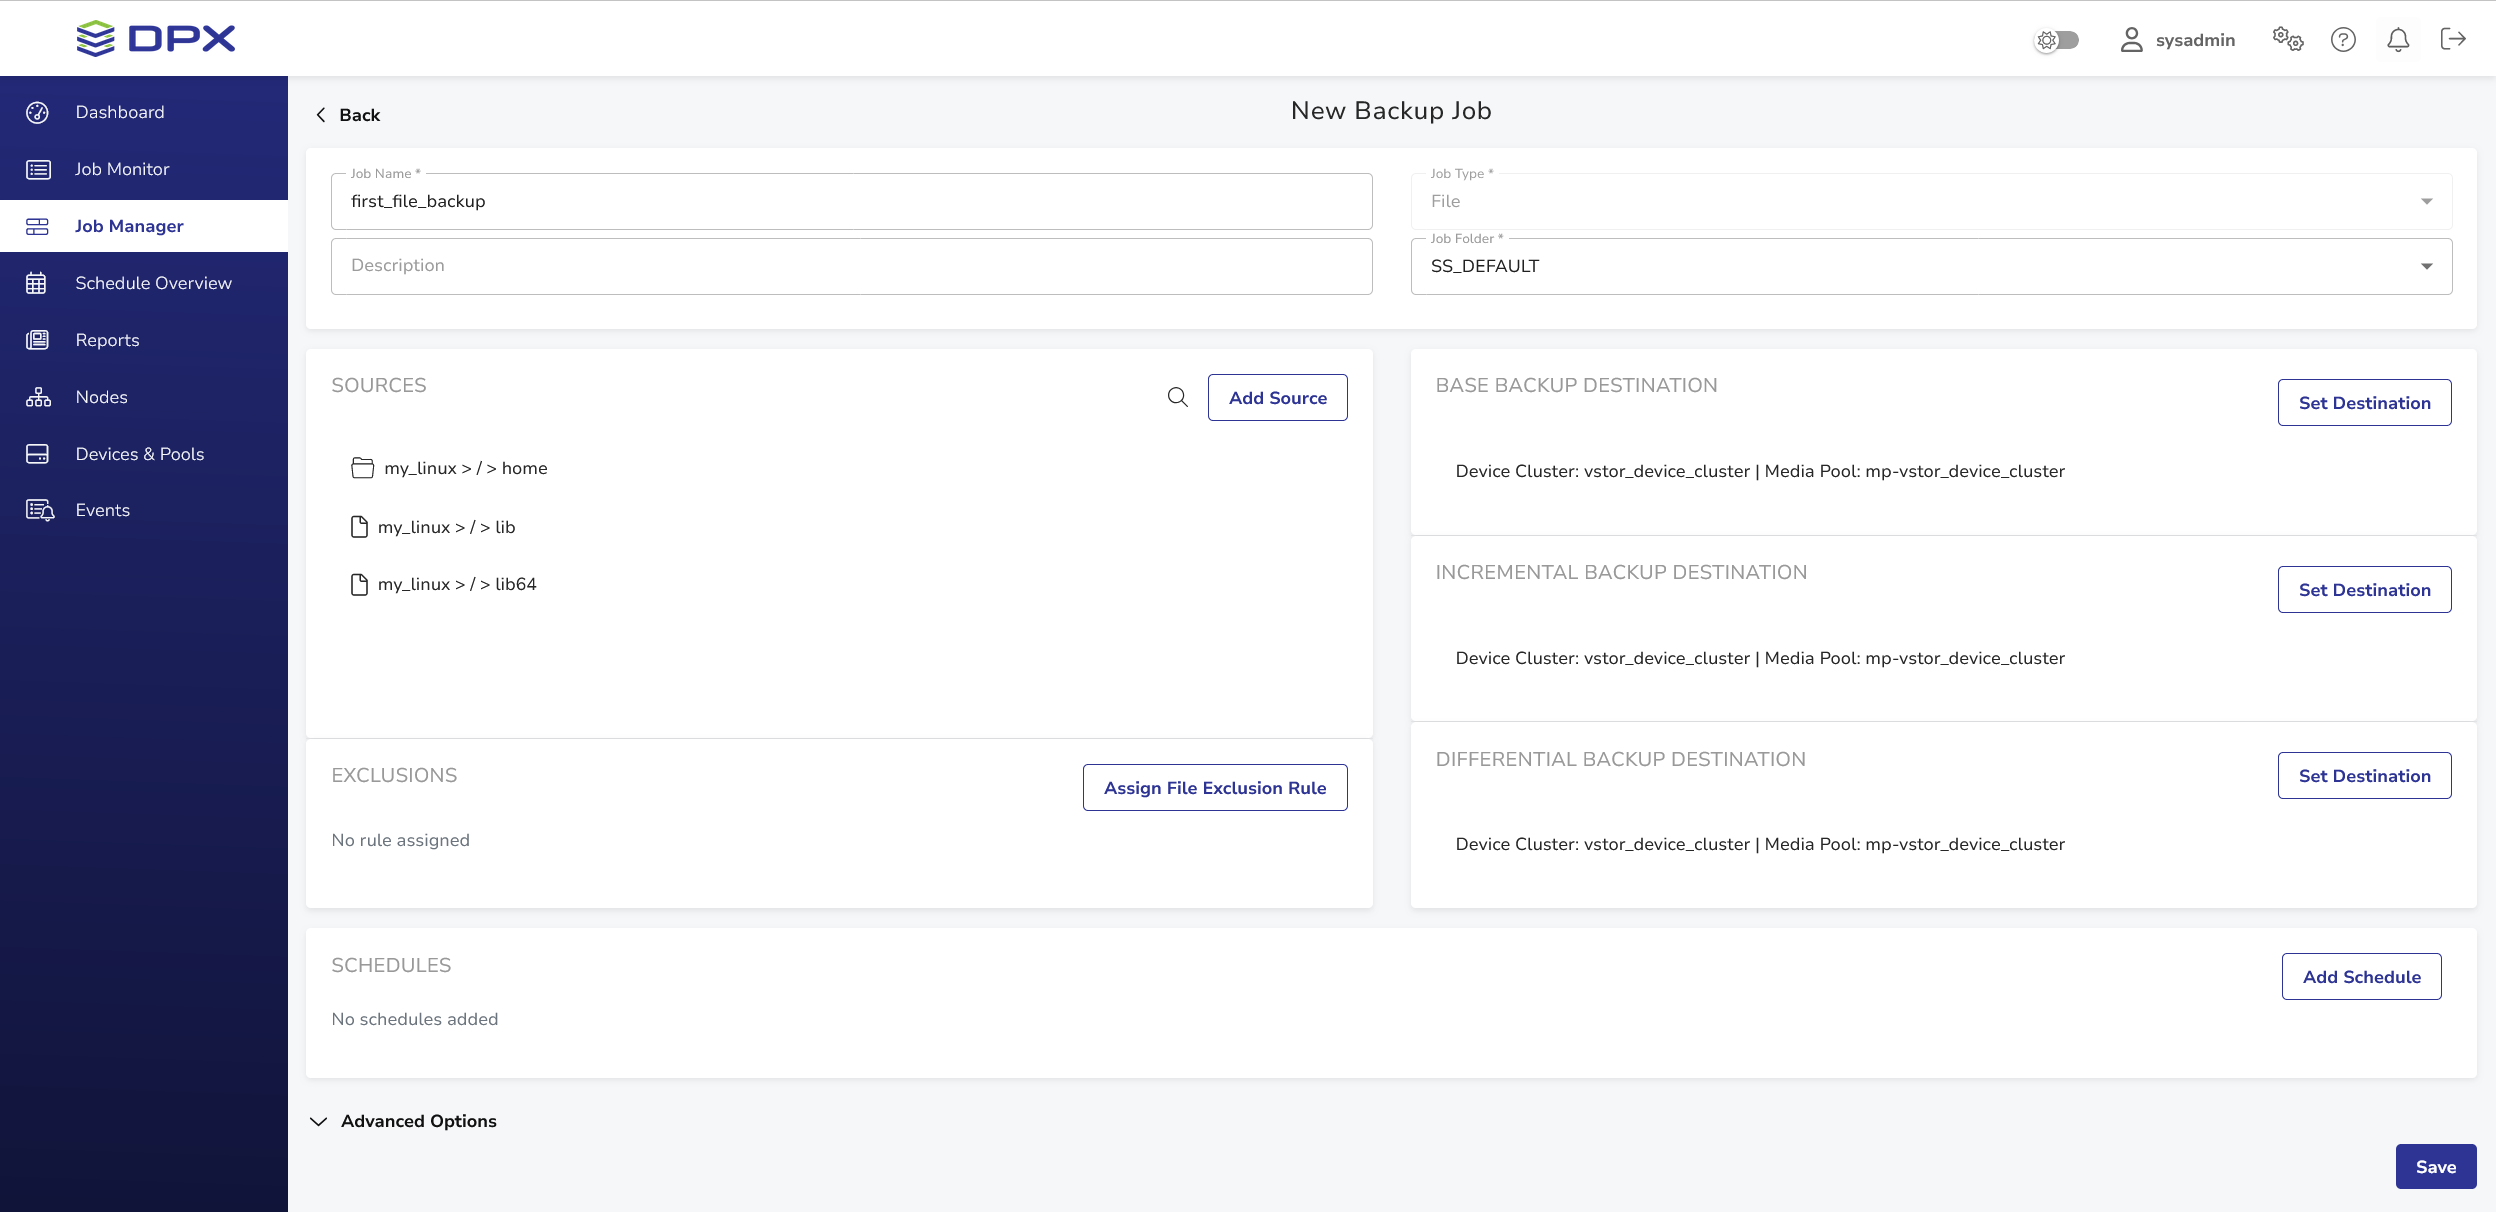Open Schedule Overview in sidebar
Image resolution: width=2496 pixels, height=1212 pixels.
point(153,283)
